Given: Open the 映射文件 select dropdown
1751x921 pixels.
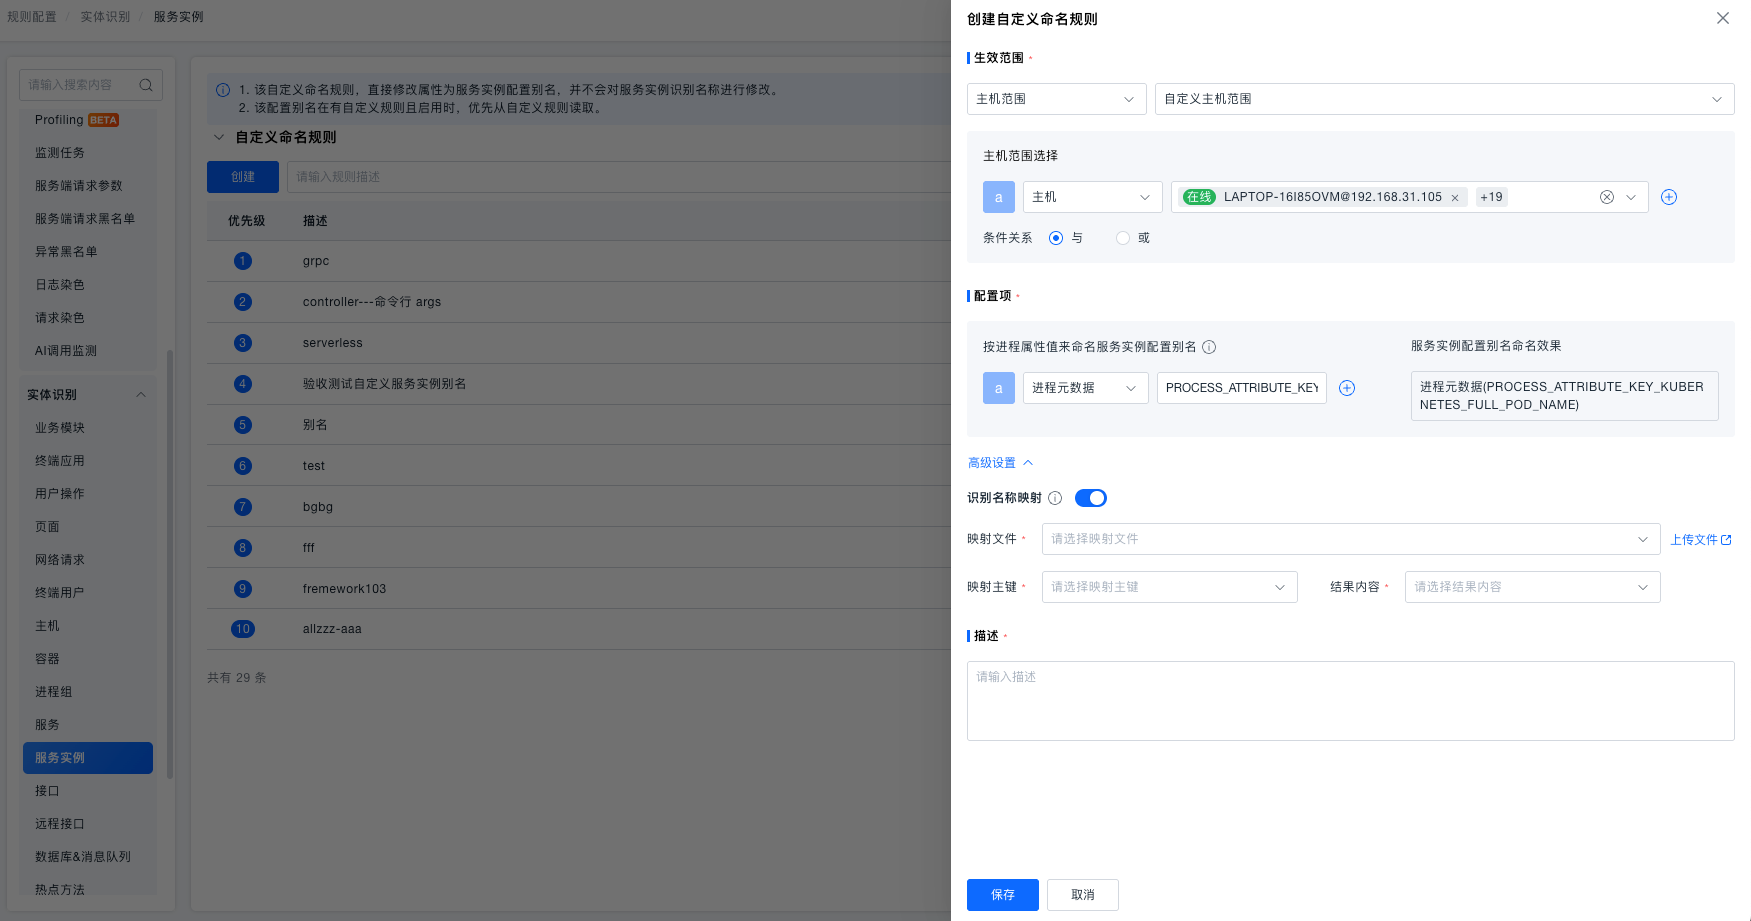Looking at the screenshot, I should click(x=1351, y=539).
